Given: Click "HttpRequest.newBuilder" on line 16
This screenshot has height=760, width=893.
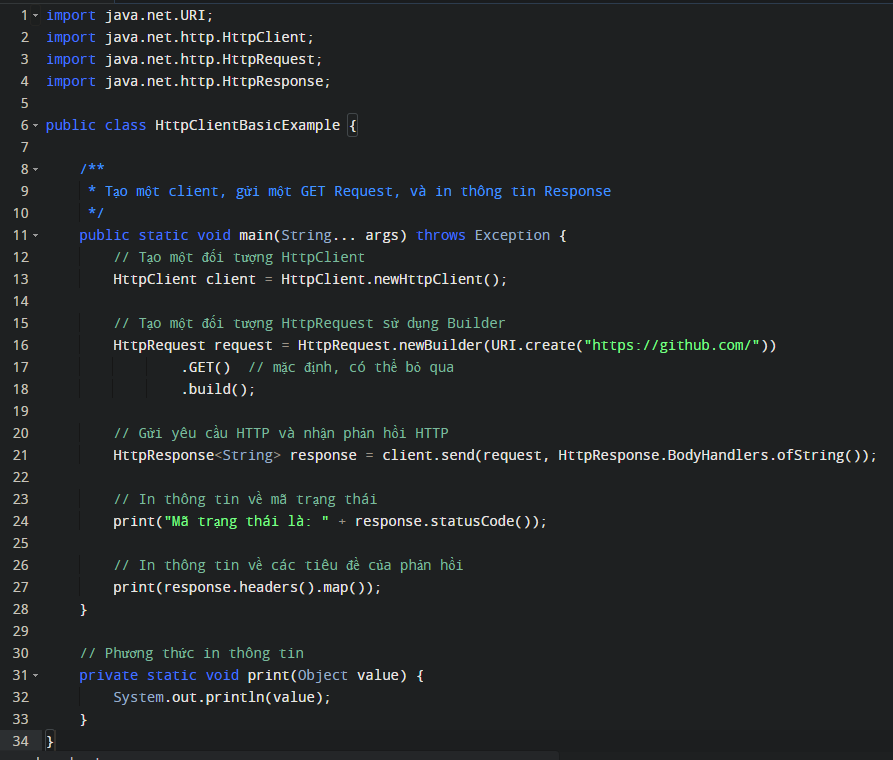Looking at the screenshot, I should [390, 345].
